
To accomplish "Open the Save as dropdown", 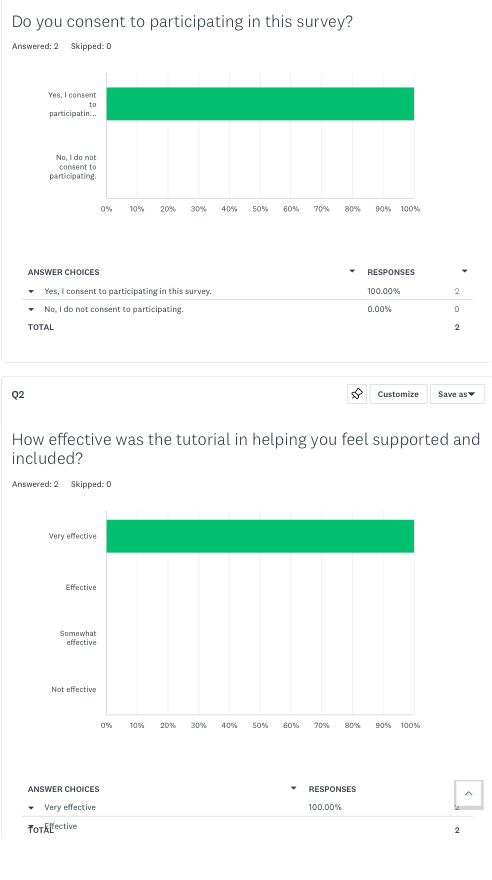I will (457, 394).
